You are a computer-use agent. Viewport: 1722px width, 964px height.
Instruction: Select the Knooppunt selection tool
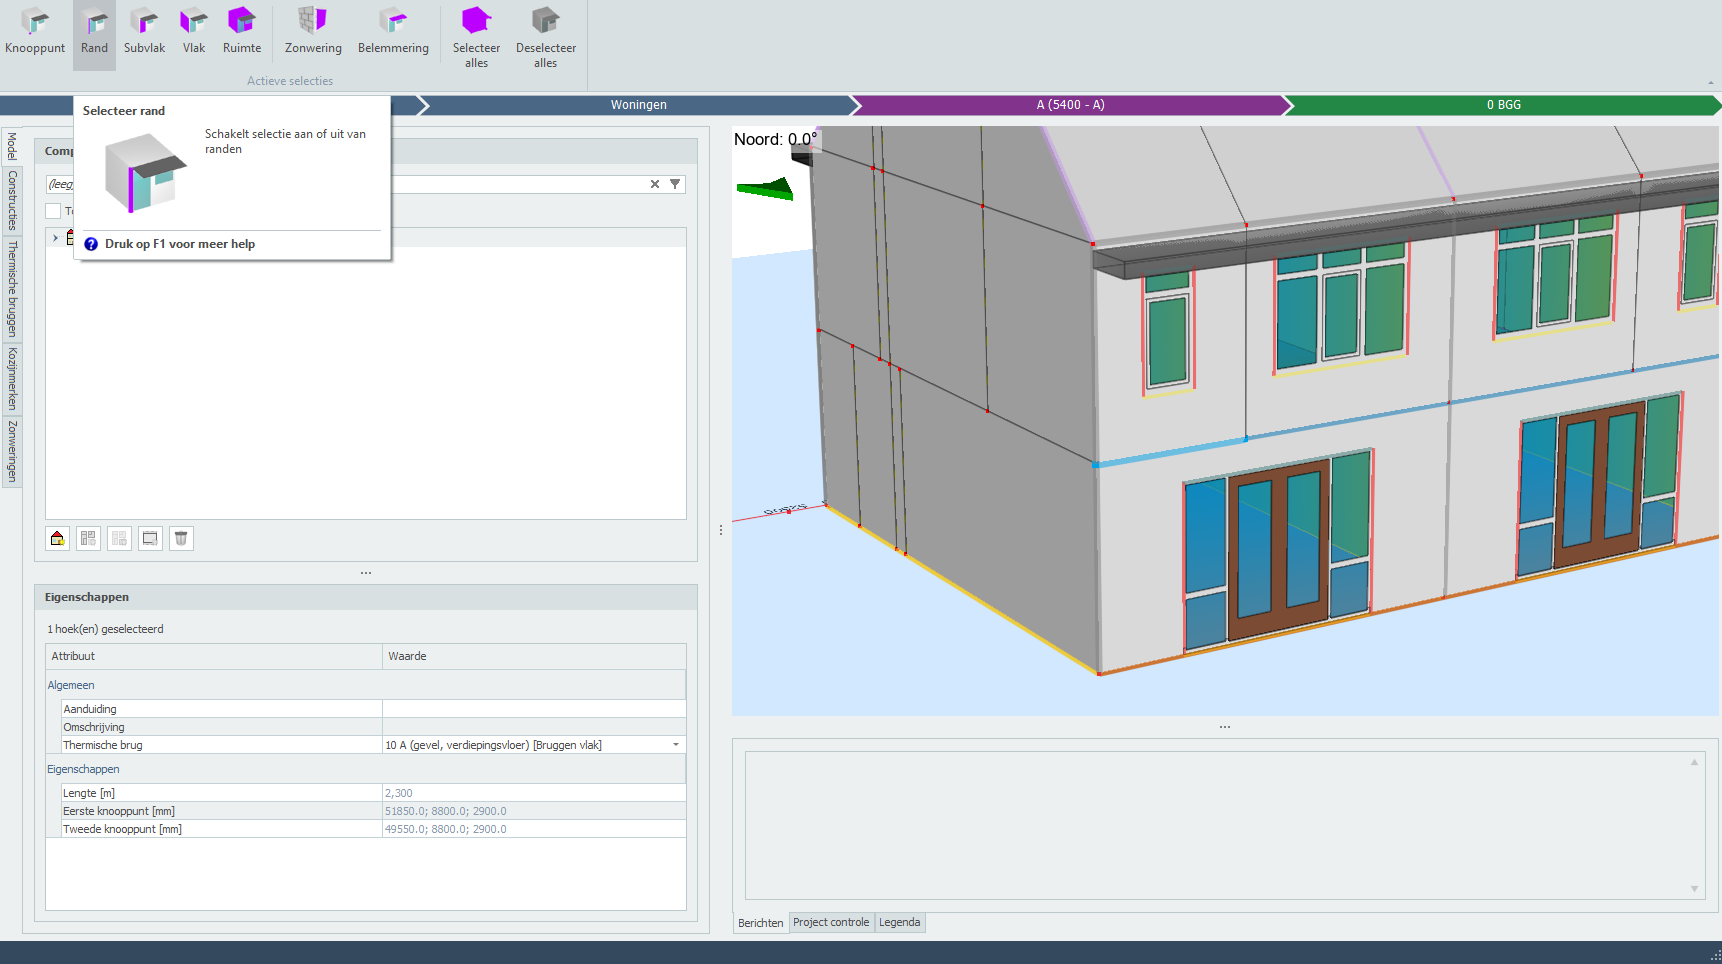[x=35, y=32]
